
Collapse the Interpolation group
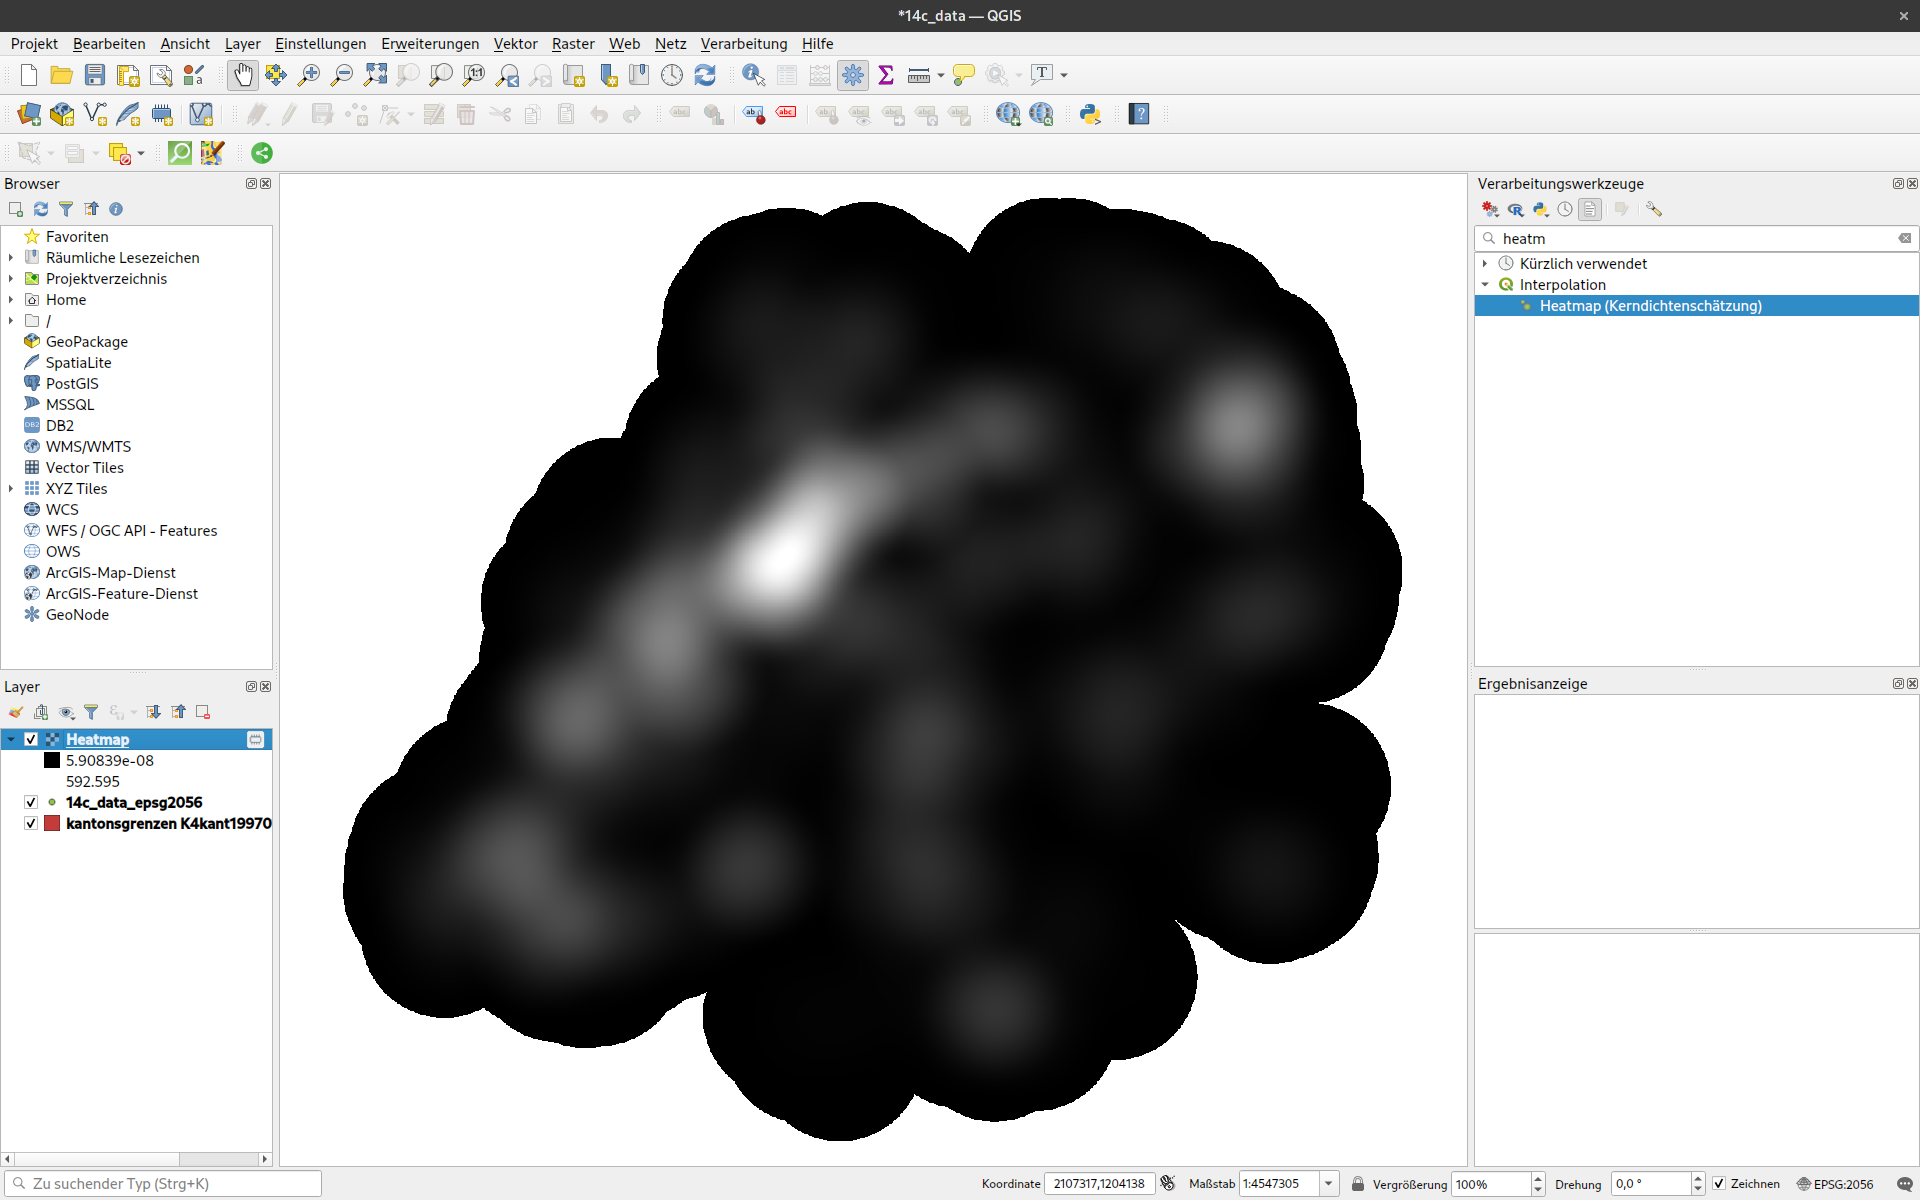pyautogui.click(x=1485, y=285)
